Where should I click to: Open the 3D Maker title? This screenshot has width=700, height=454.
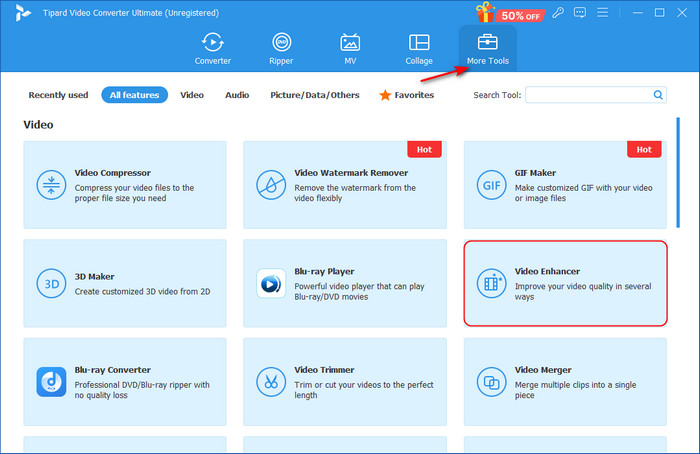pyautogui.click(x=95, y=276)
